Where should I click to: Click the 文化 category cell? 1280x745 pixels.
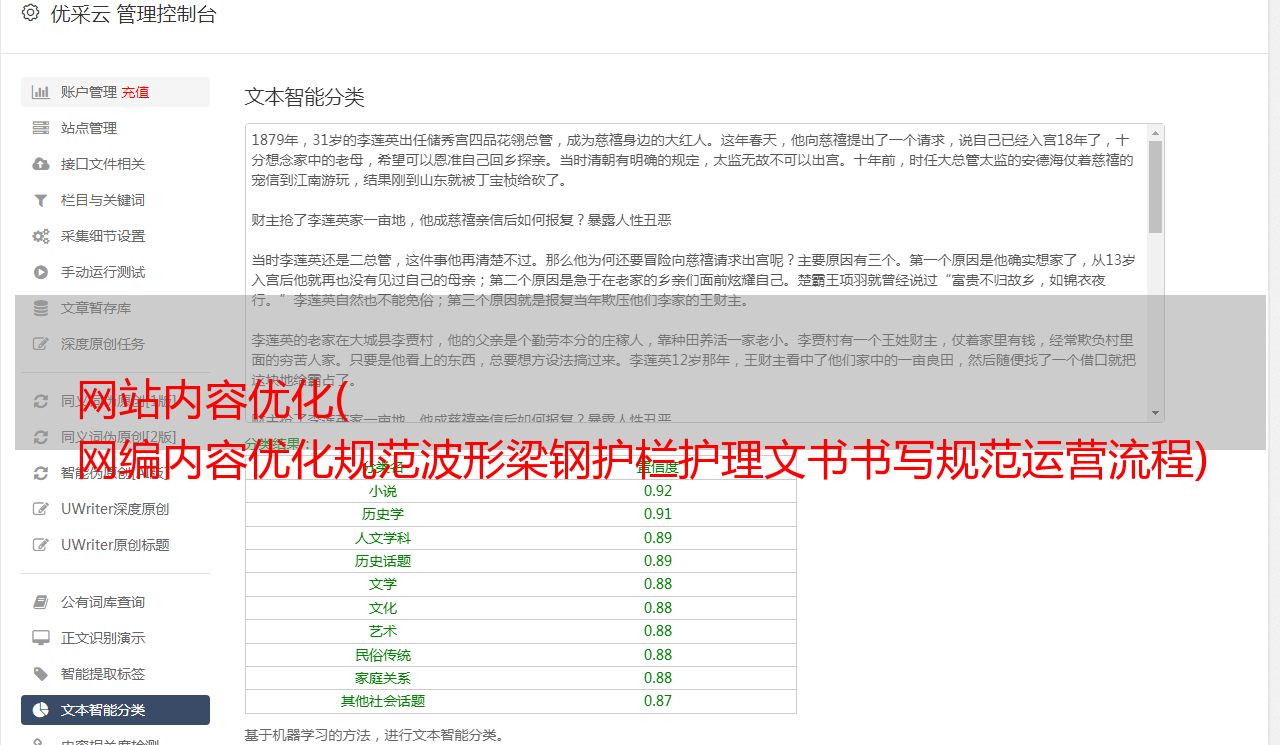[383, 608]
